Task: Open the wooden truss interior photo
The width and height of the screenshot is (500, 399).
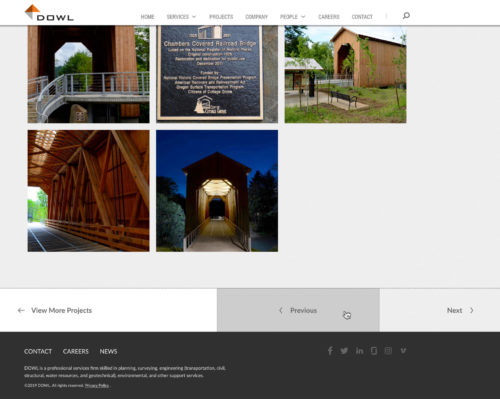Action: 89,191
